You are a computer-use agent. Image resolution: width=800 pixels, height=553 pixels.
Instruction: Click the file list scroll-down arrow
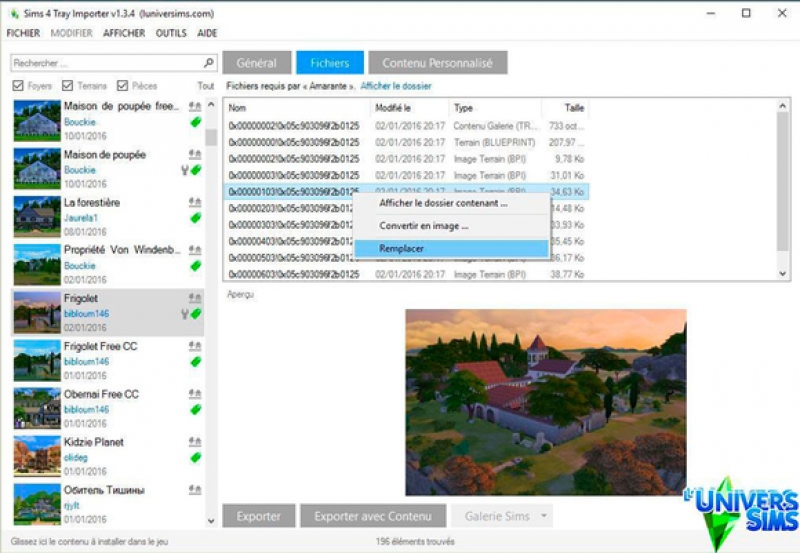(x=783, y=273)
